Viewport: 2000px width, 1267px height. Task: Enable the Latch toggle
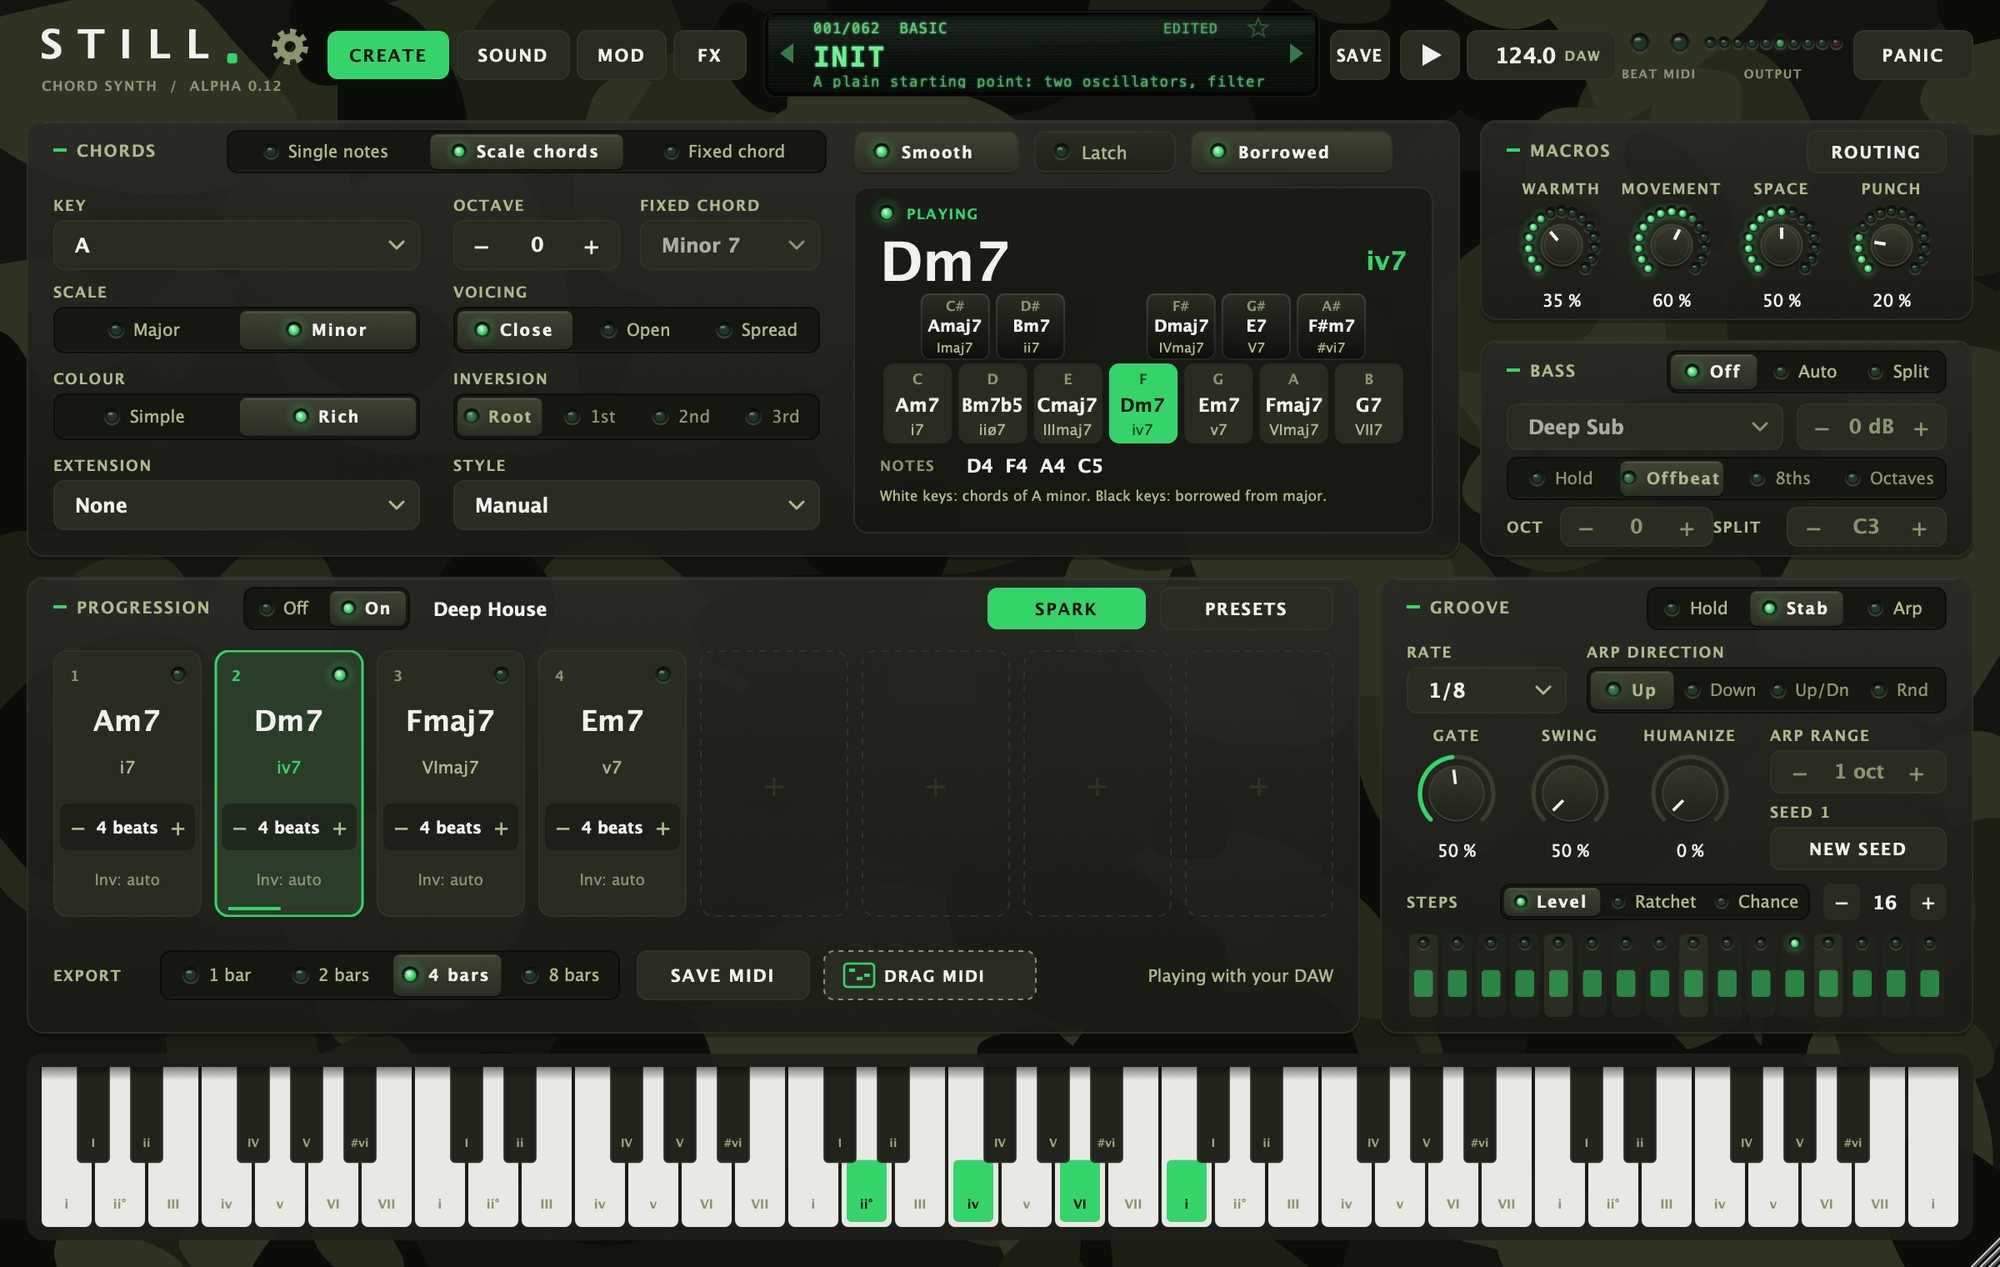coord(1103,152)
